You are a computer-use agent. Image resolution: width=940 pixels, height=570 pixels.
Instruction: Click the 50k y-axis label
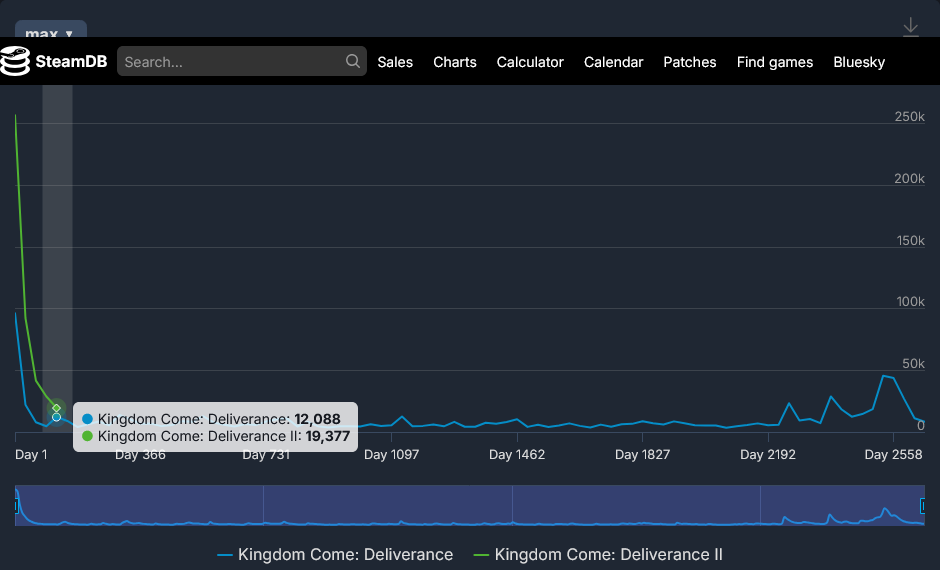913,363
